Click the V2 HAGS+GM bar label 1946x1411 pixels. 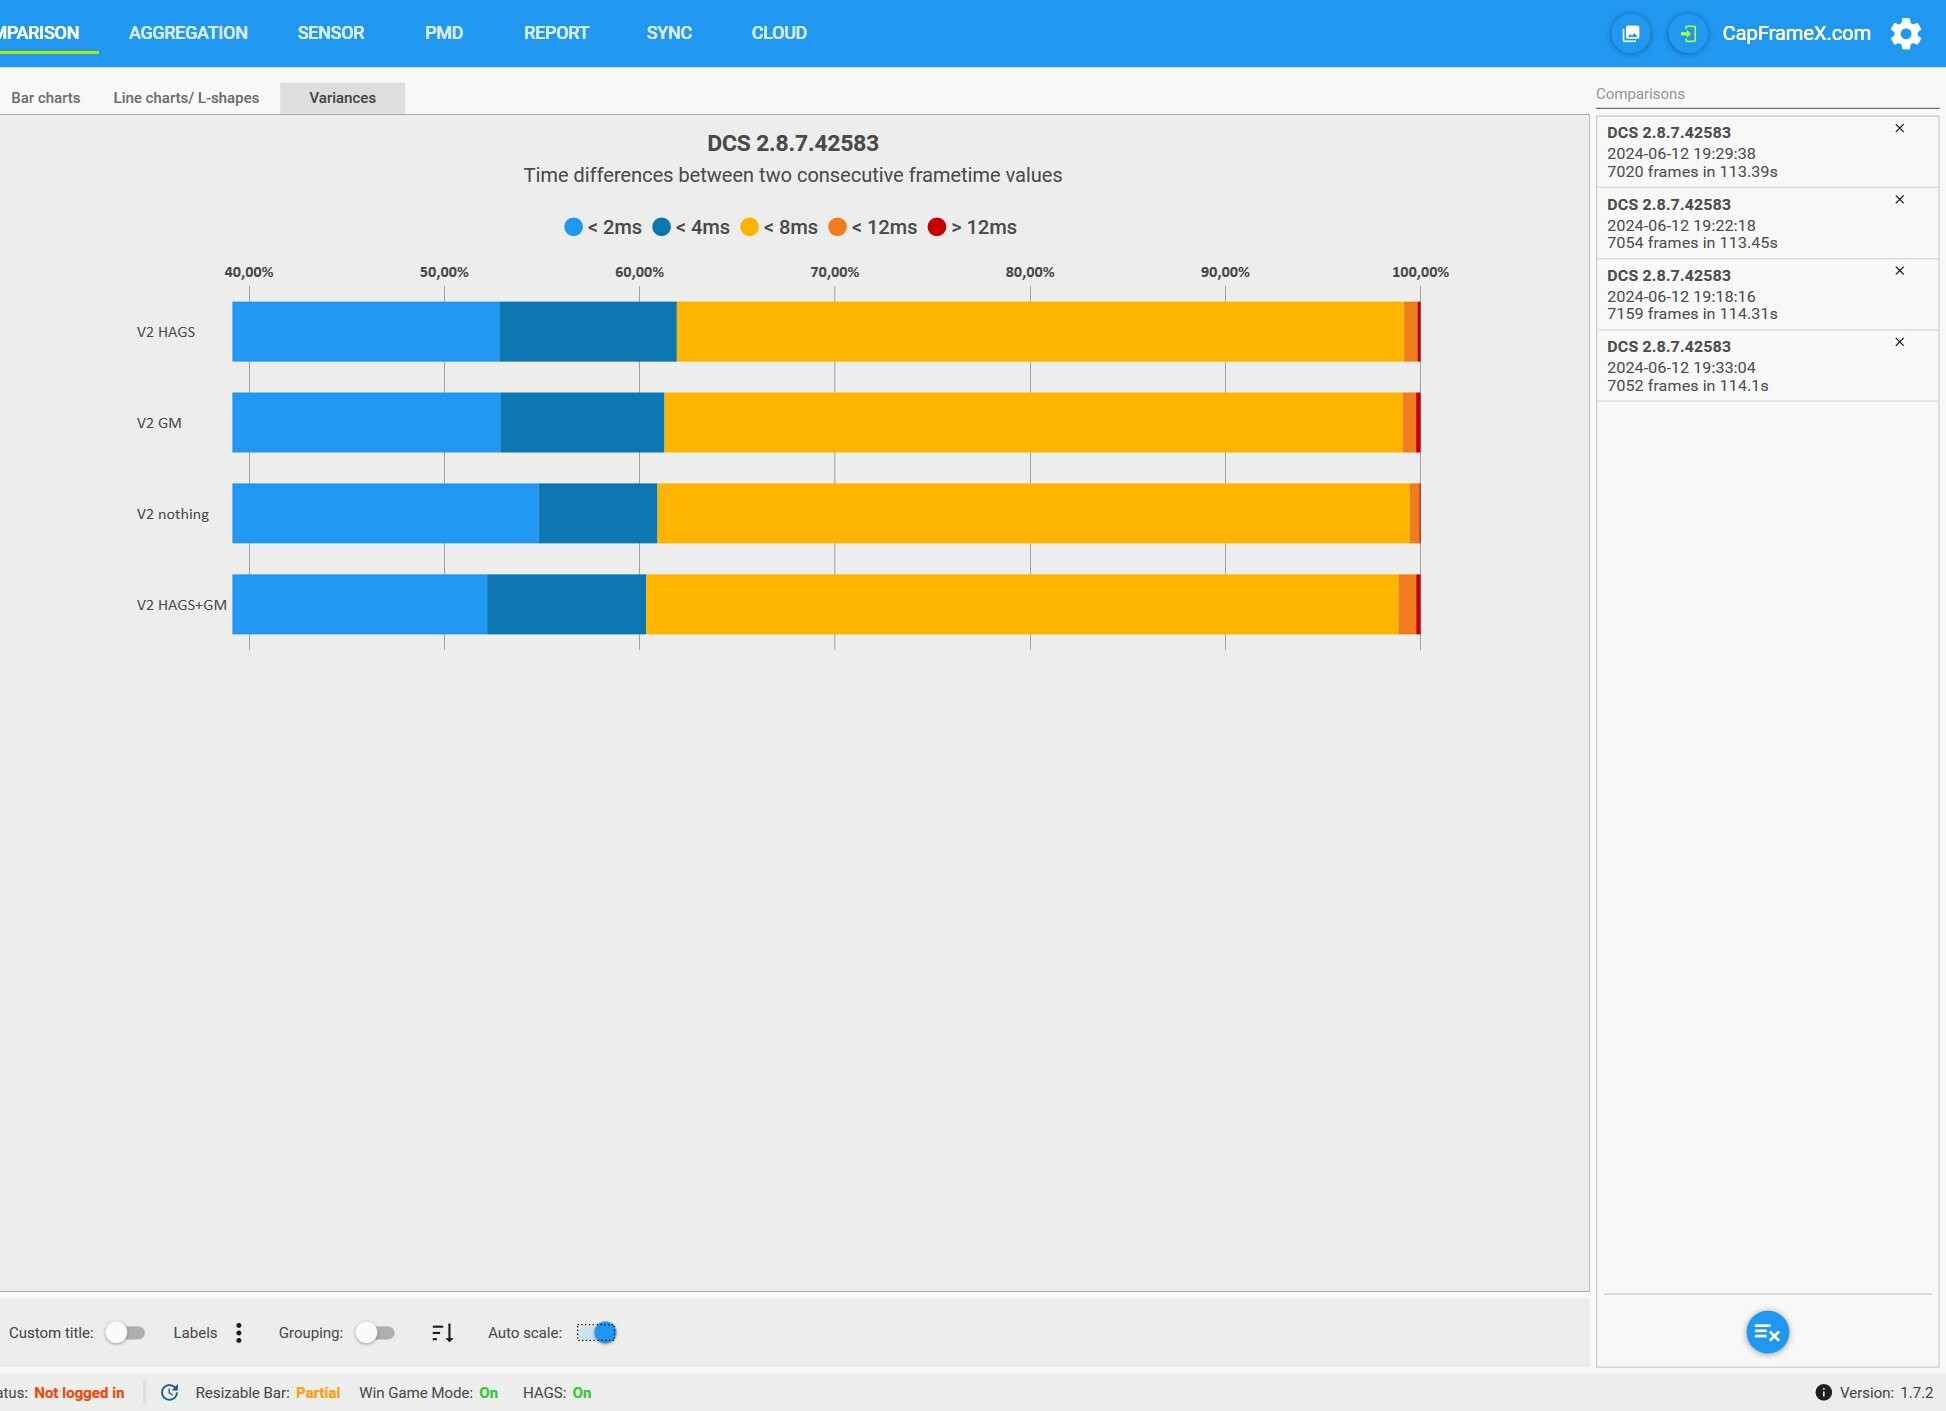pyautogui.click(x=181, y=605)
